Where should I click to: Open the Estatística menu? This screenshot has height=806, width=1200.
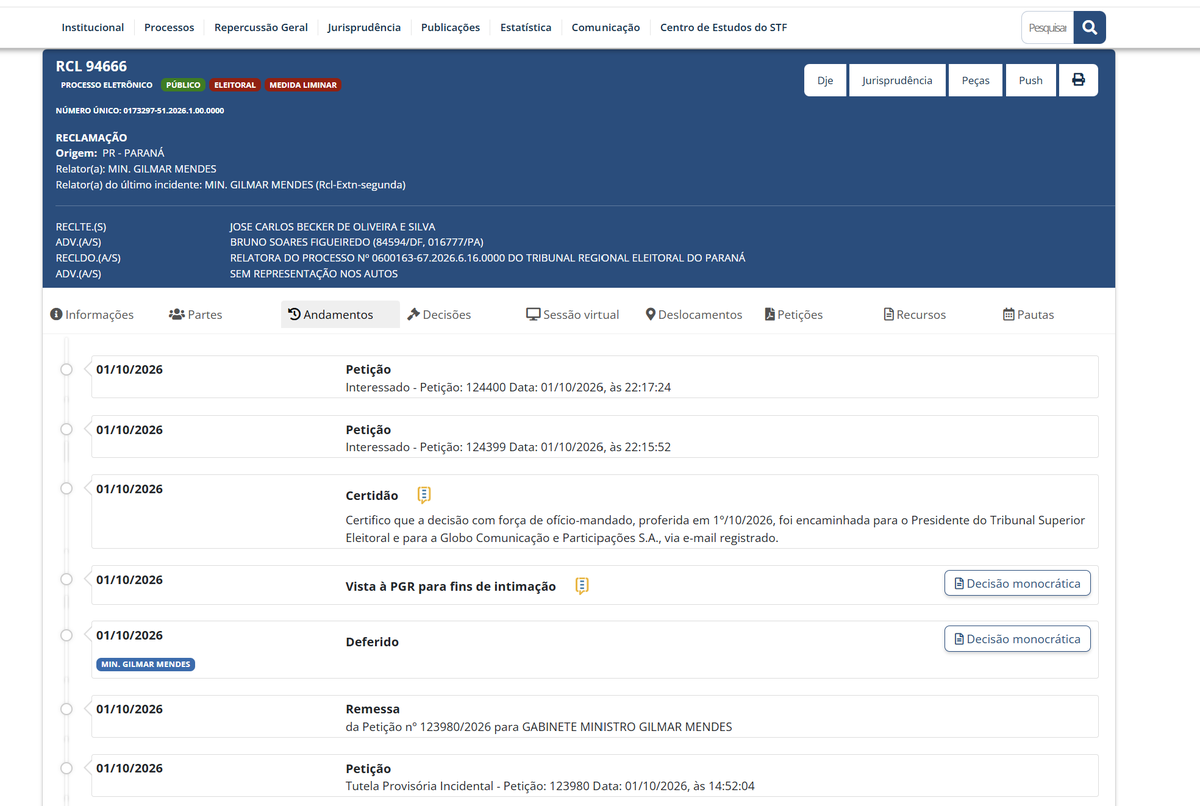click(x=526, y=28)
